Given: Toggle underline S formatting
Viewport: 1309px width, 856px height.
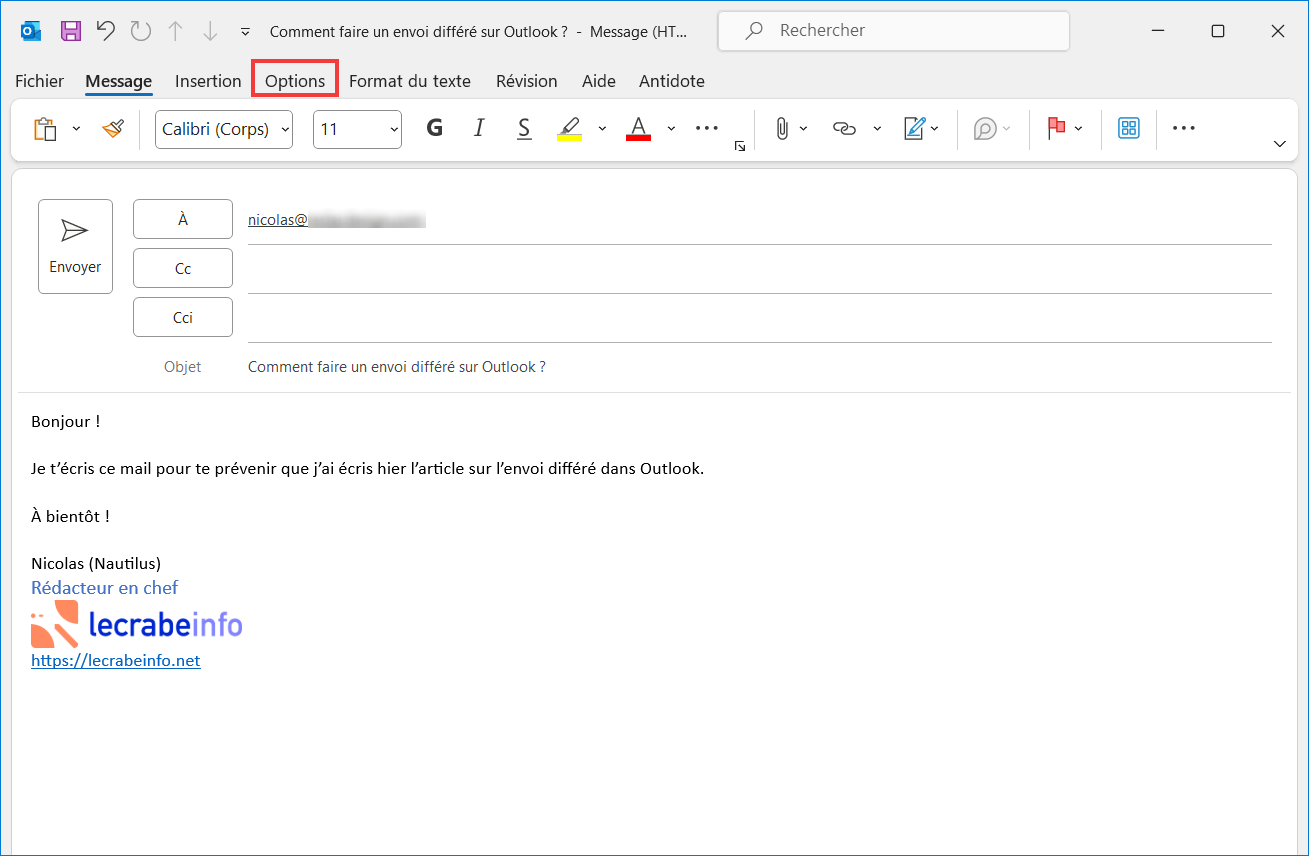Looking at the screenshot, I should [524, 128].
